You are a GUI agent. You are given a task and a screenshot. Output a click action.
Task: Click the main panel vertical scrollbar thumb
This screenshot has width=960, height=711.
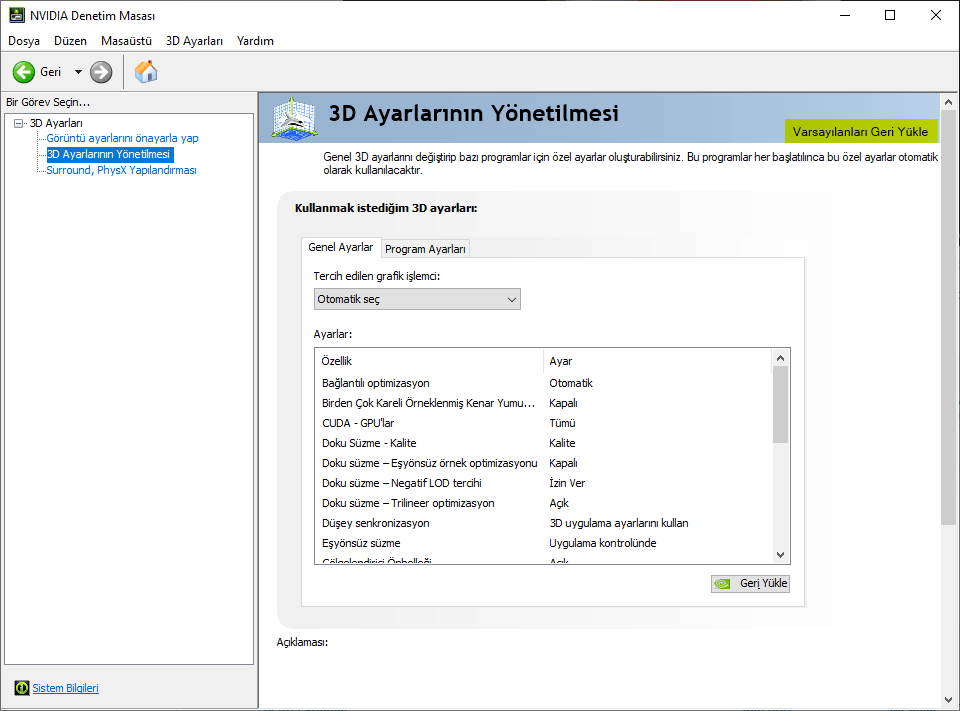point(948,317)
